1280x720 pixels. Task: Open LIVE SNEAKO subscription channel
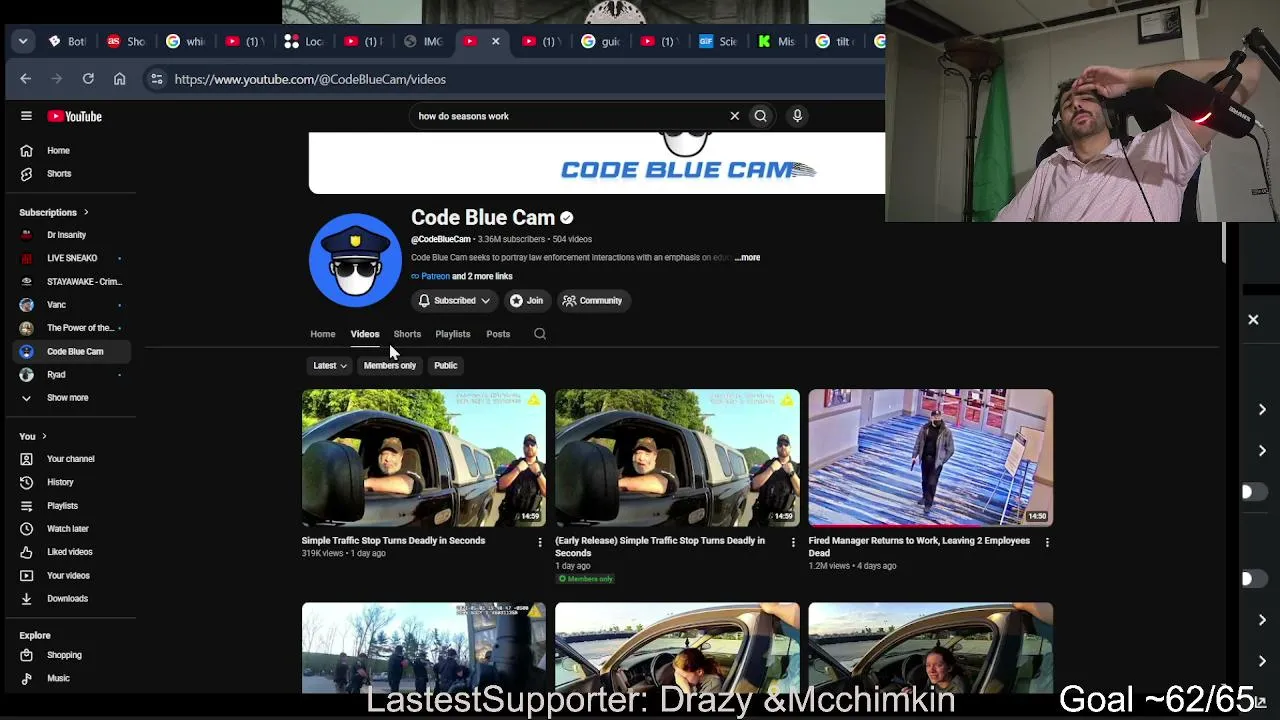72,259
